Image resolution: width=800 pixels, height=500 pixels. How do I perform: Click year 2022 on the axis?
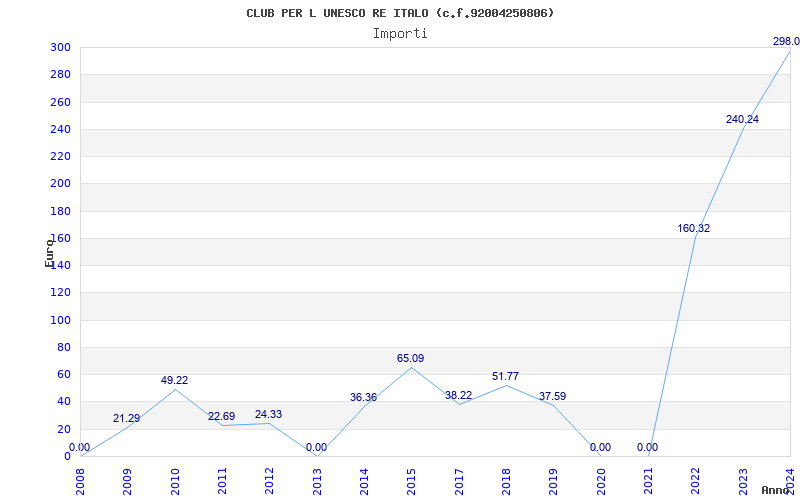(694, 480)
